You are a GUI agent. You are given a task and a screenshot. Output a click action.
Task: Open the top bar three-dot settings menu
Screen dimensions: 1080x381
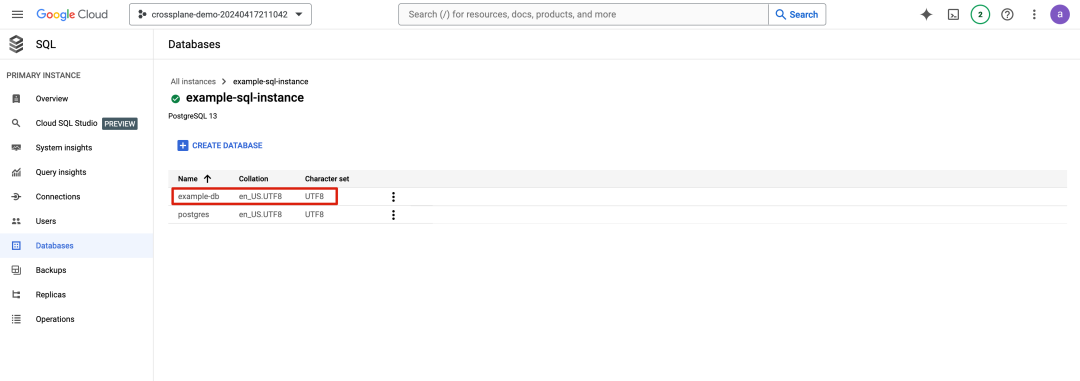(x=1034, y=14)
